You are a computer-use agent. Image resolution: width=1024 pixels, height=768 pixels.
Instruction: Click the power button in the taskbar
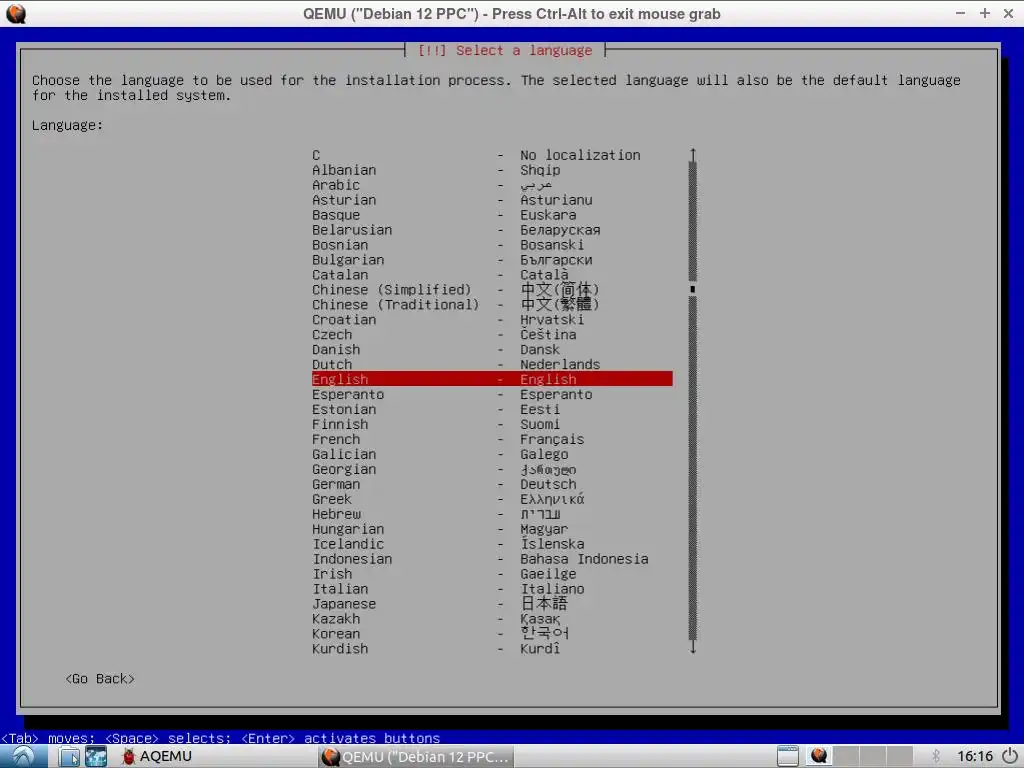tap(1010, 756)
